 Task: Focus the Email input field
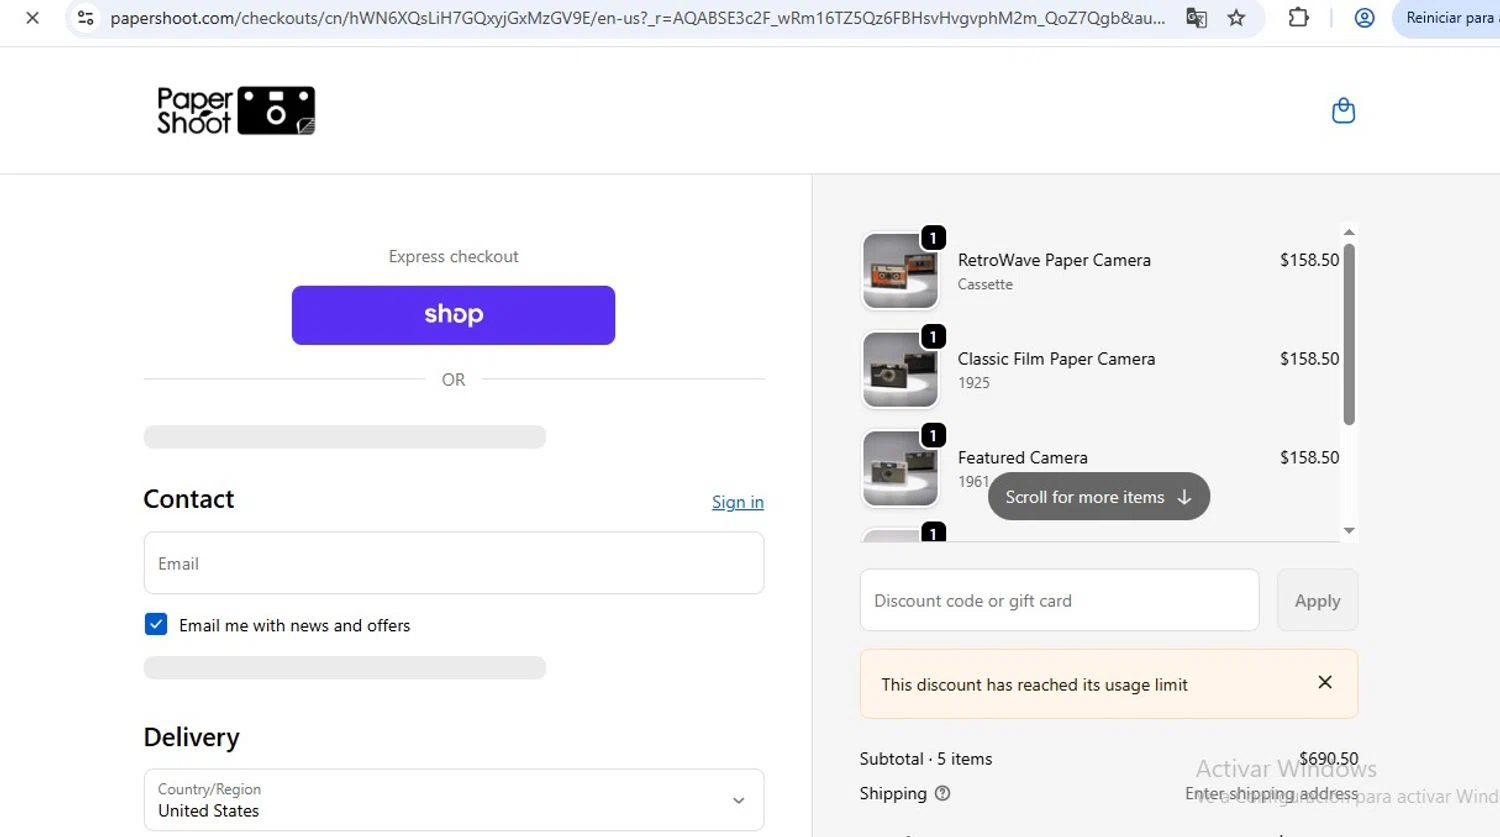[x=454, y=563]
